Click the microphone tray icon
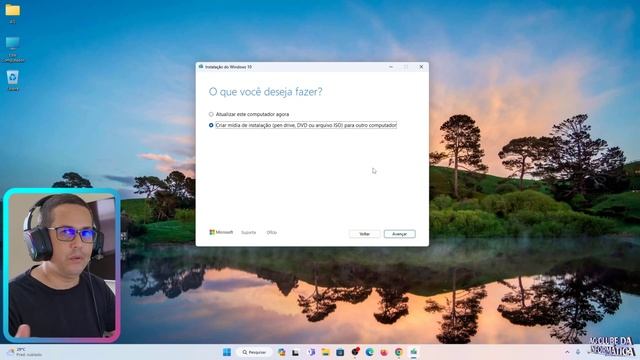Screen dimensions: 640x360 pyautogui.click(x=578, y=352)
